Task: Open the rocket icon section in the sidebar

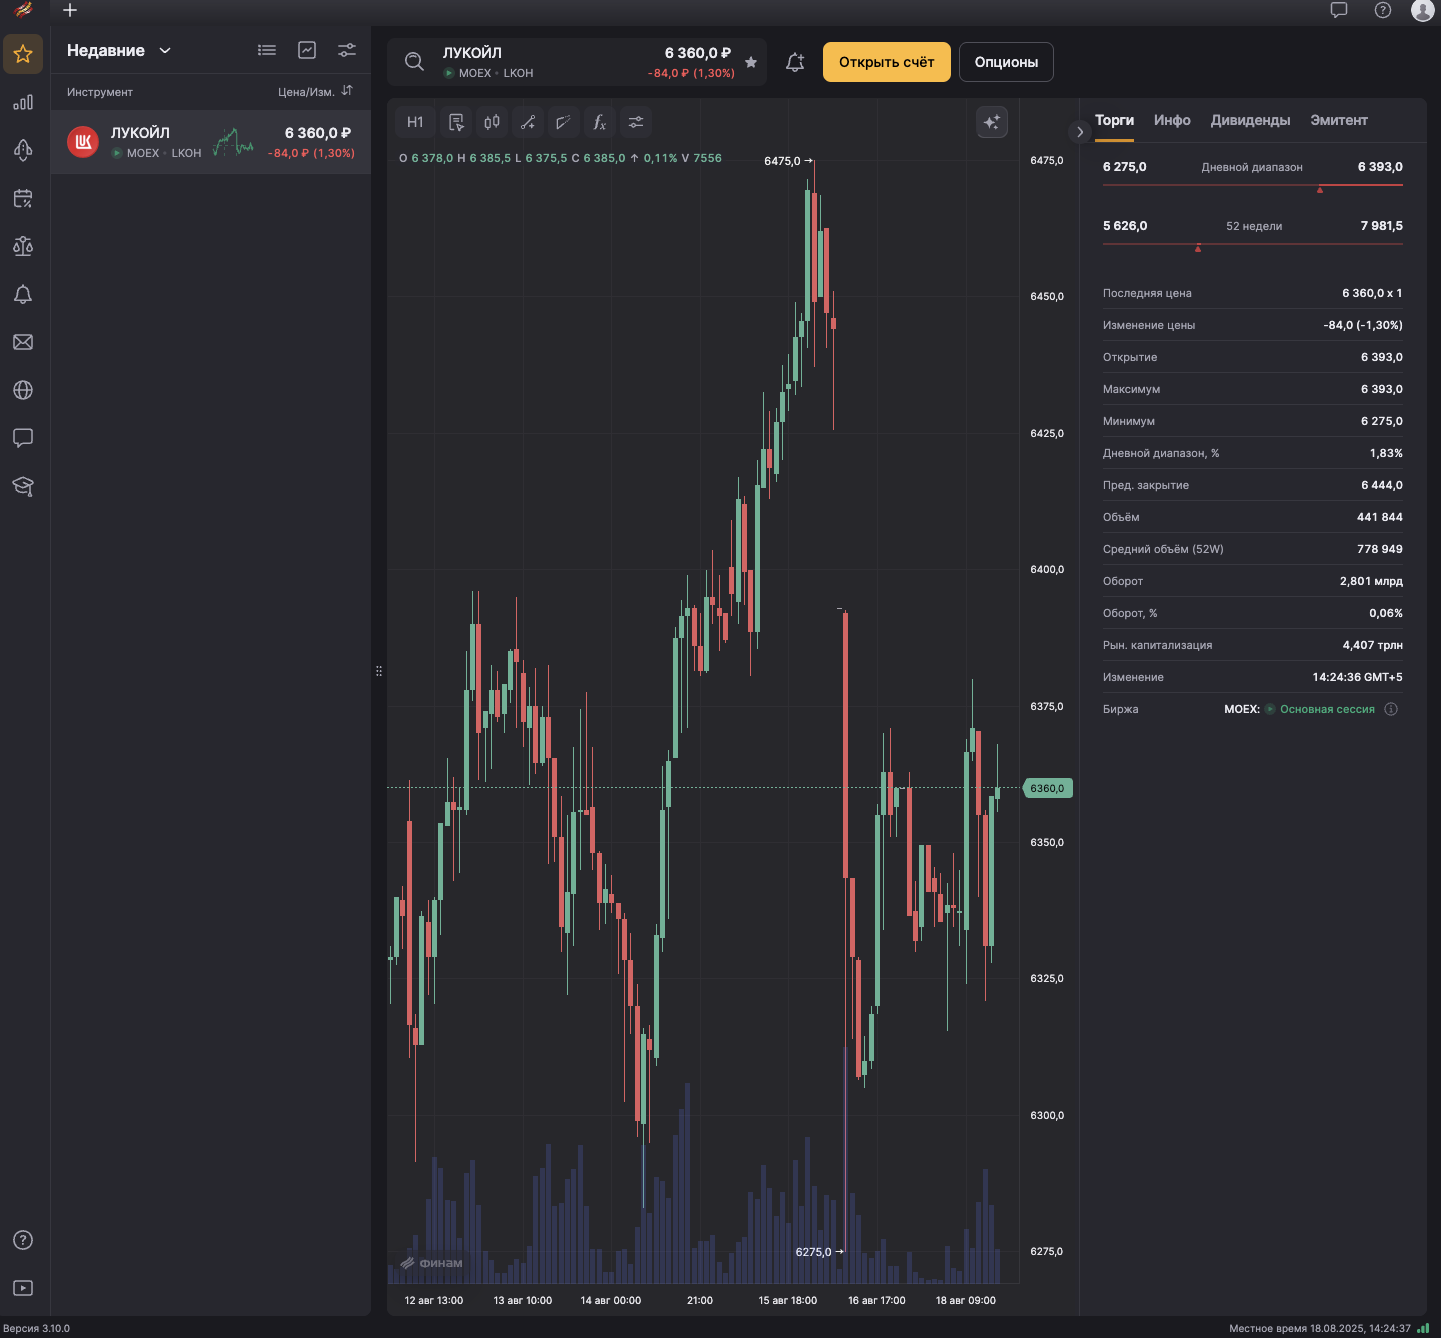Action: tap(23, 150)
